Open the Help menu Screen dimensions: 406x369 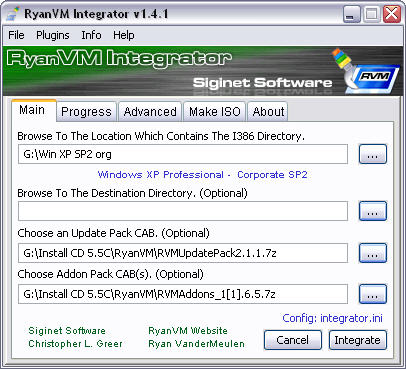point(123,35)
